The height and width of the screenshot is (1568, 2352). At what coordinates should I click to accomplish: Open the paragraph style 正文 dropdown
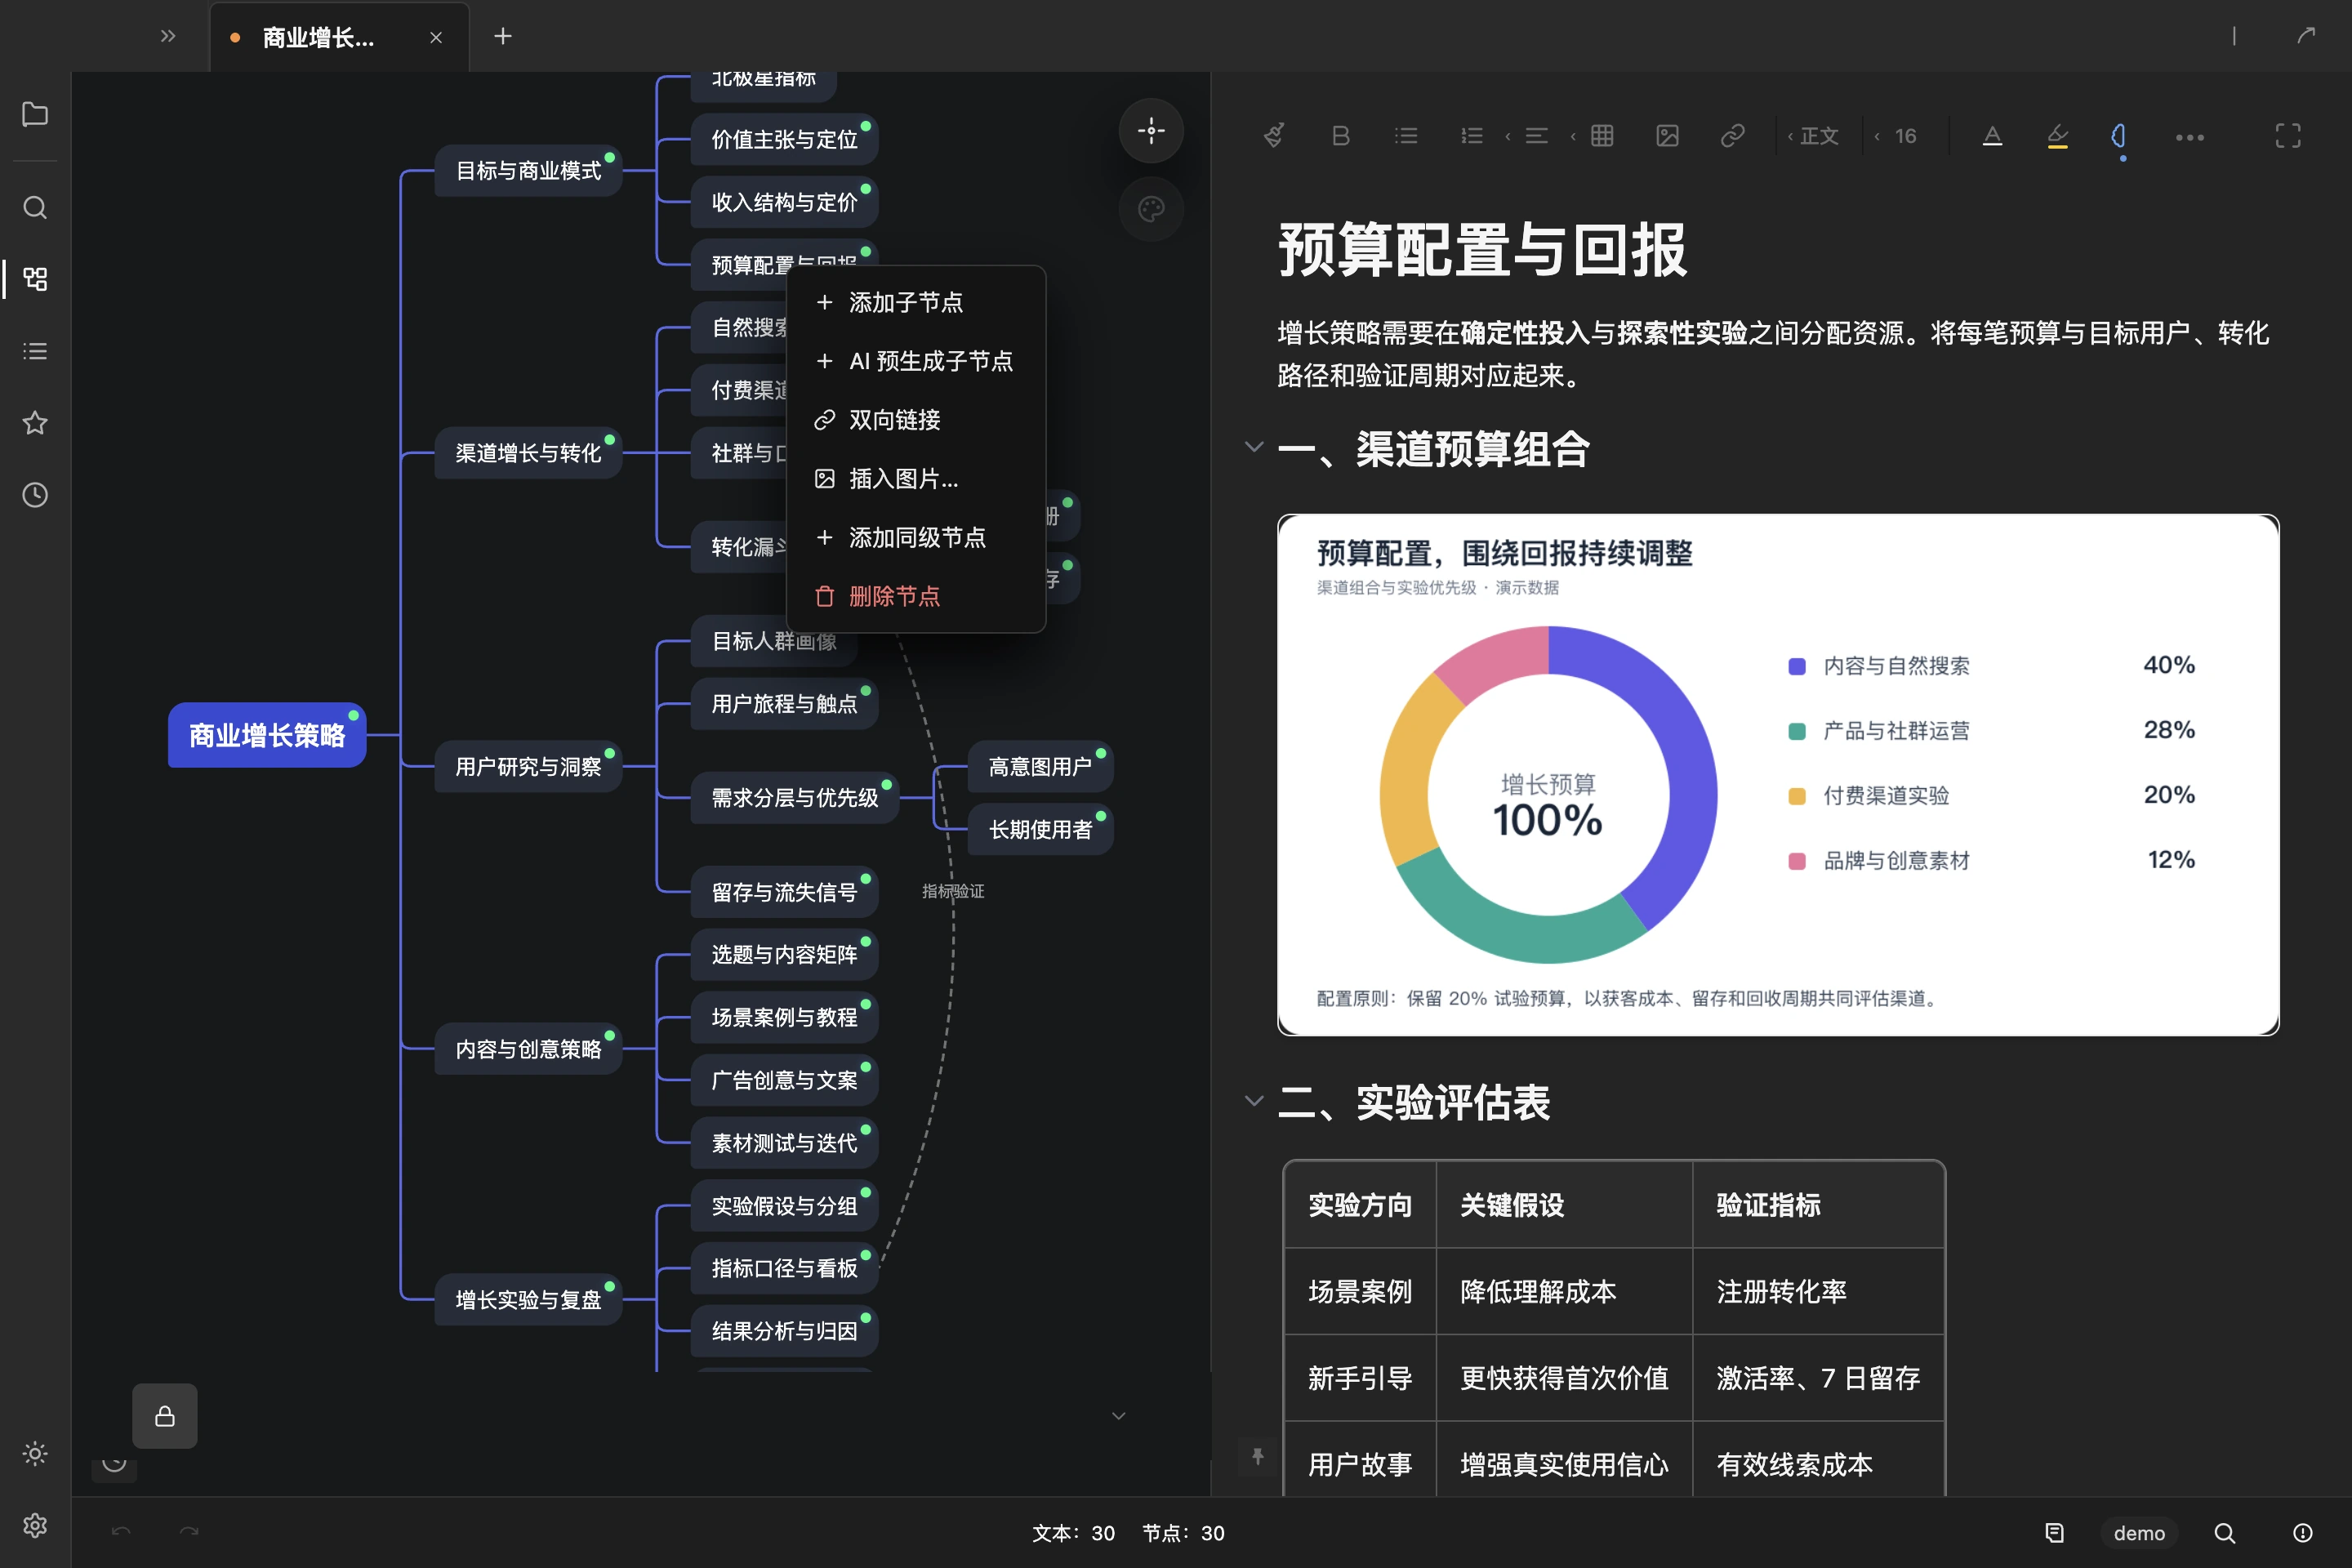1813,136
